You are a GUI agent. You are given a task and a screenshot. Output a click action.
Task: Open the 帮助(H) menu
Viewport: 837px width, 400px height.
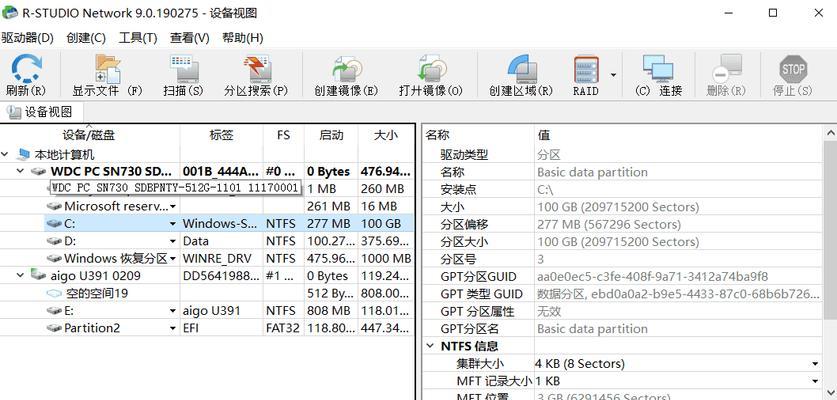click(242, 38)
